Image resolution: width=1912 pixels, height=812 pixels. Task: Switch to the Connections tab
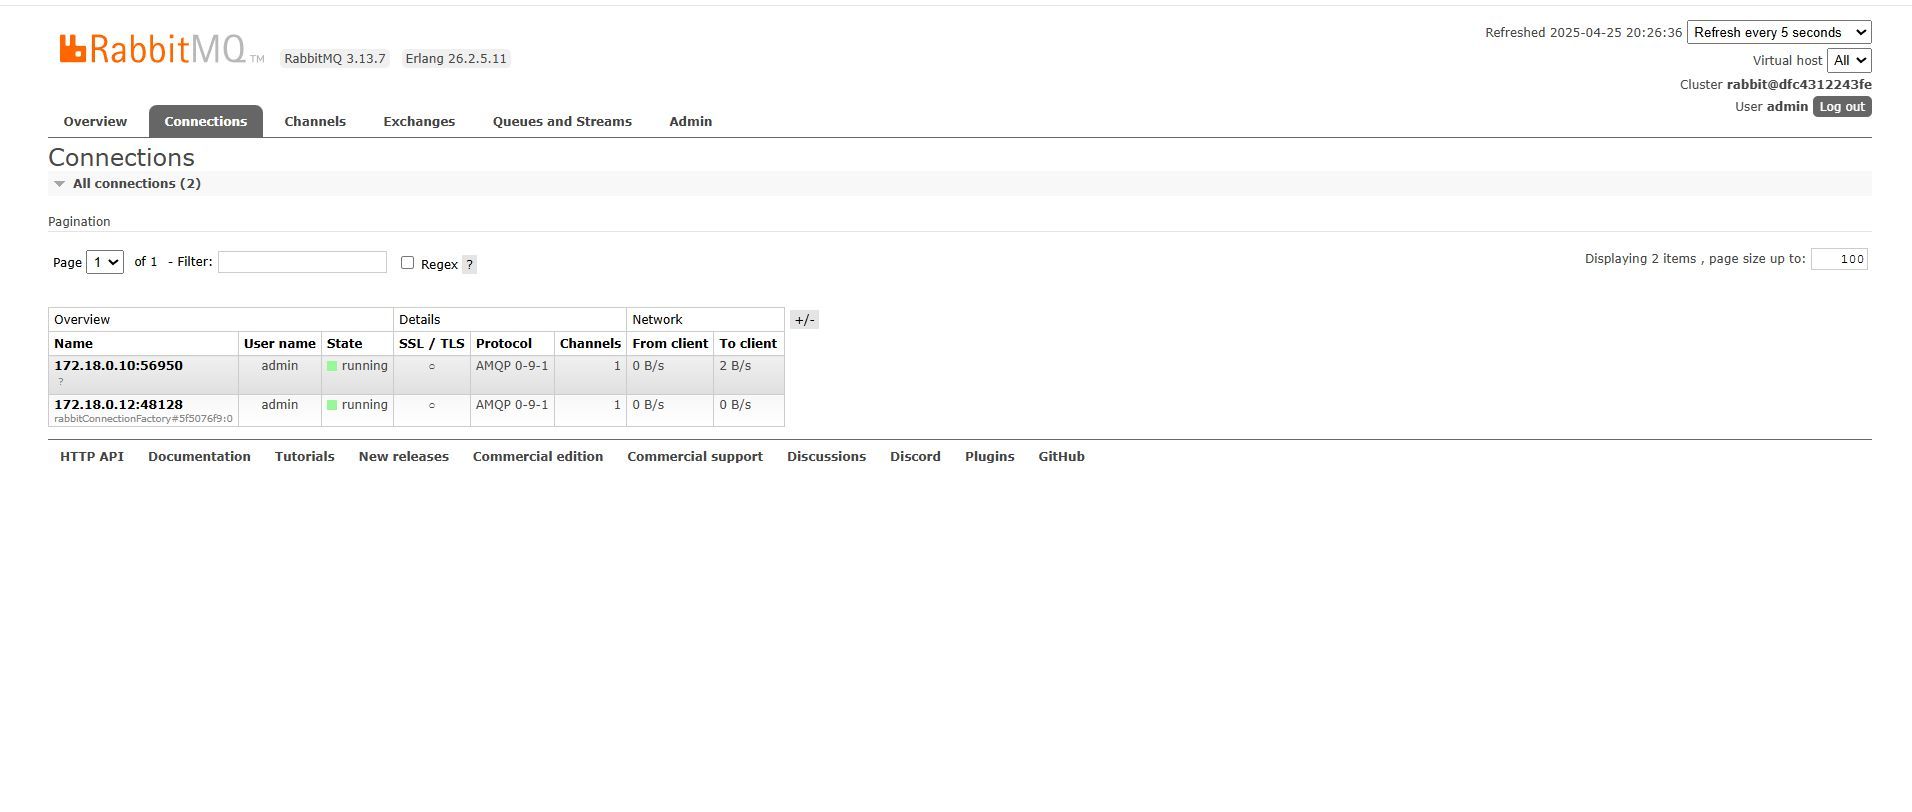(206, 121)
